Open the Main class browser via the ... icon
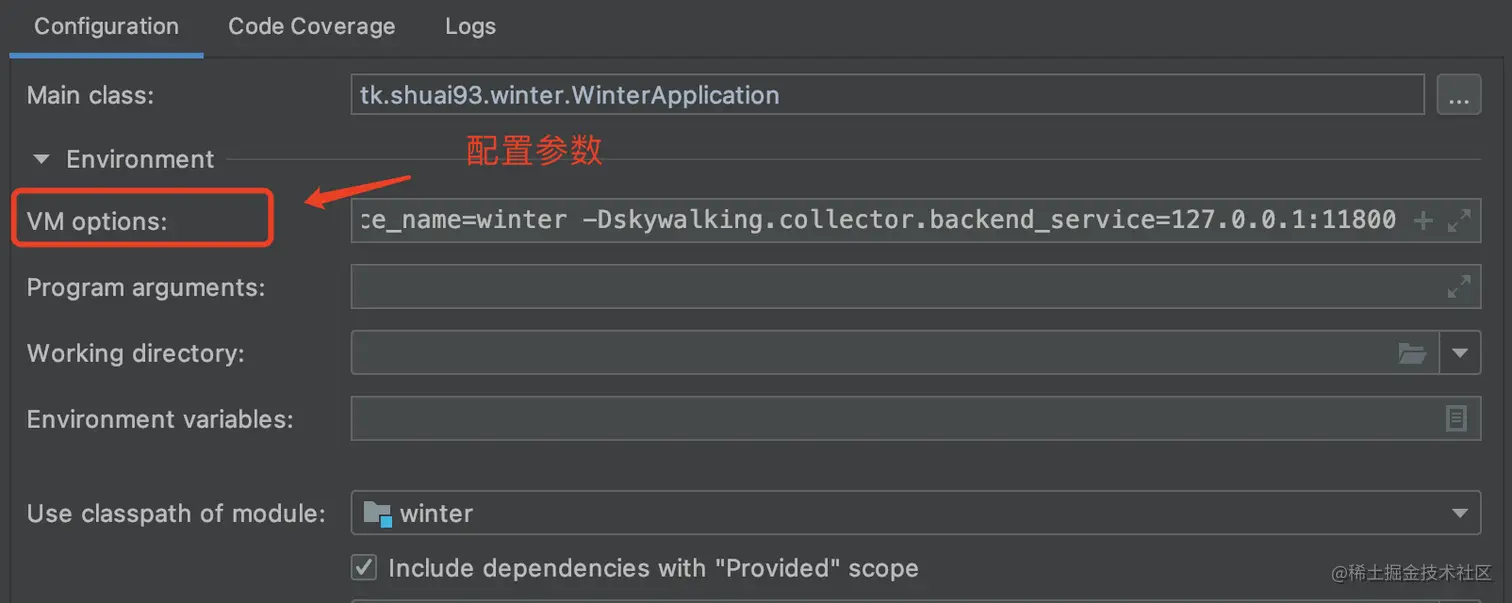1512x603 pixels. pyautogui.click(x=1459, y=94)
